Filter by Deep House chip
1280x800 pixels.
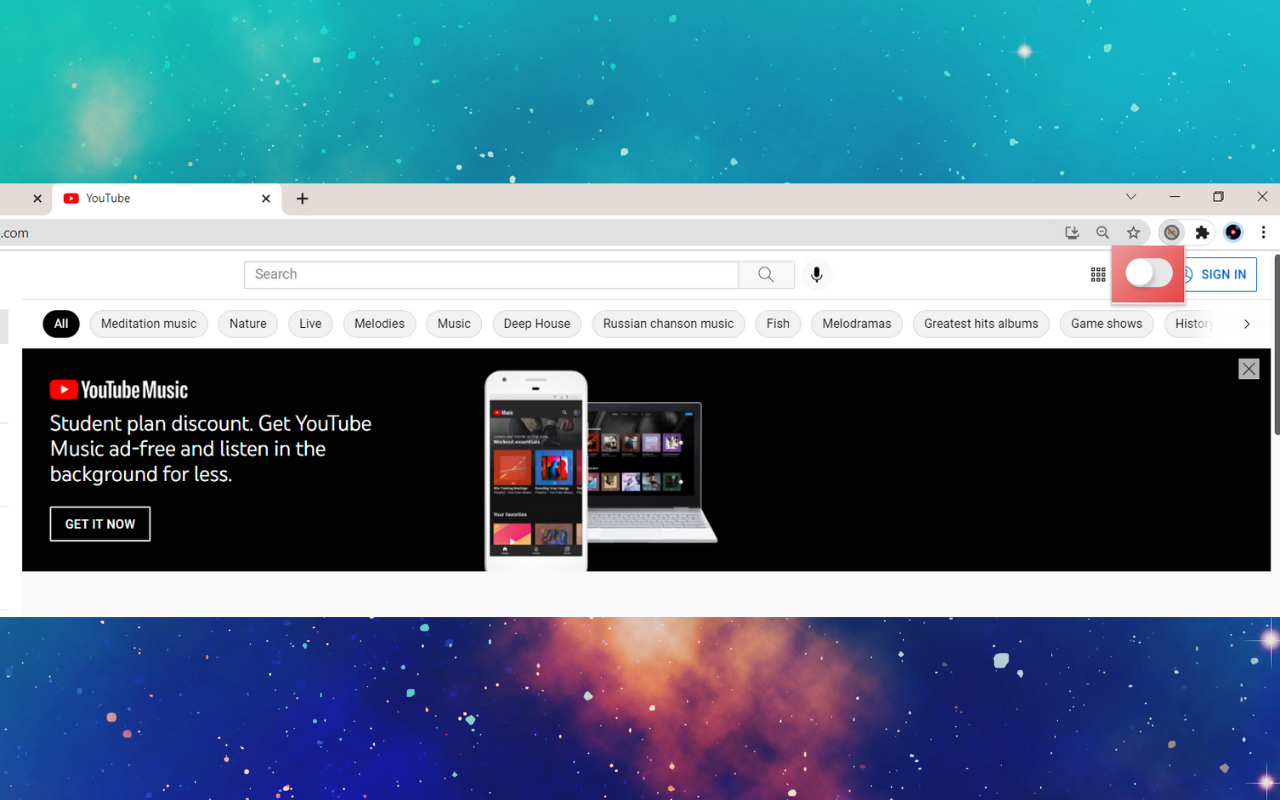tap(537, 324)
